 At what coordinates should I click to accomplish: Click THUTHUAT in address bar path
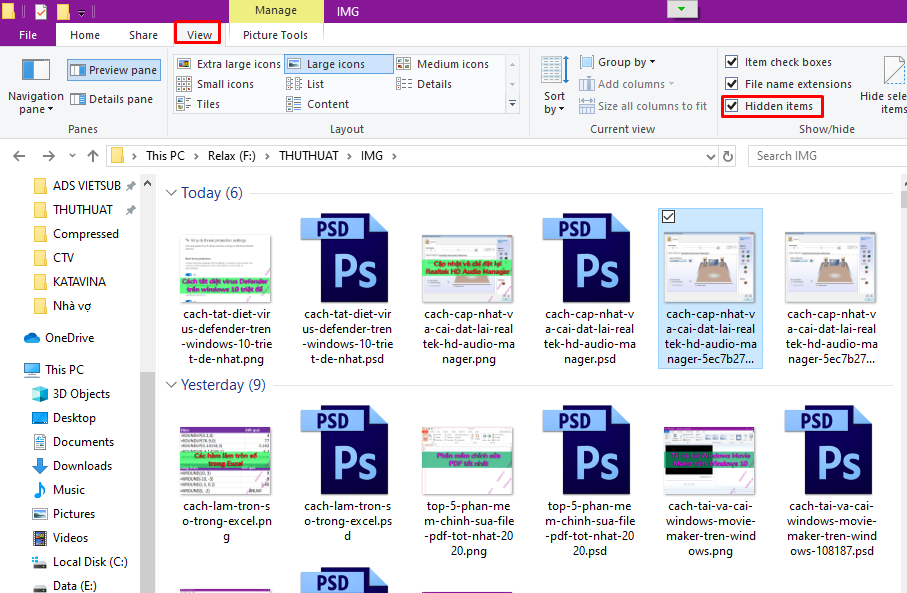click(308, 156)
